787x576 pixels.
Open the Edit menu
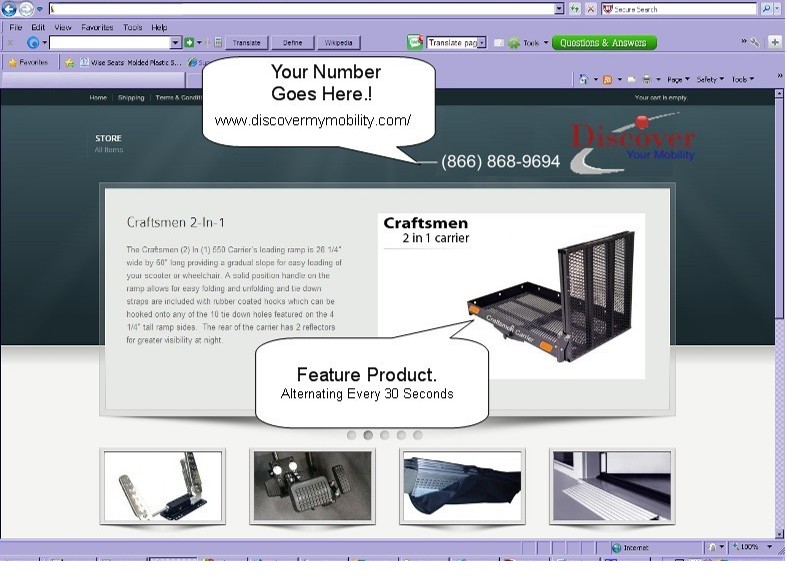click(38, 28)
